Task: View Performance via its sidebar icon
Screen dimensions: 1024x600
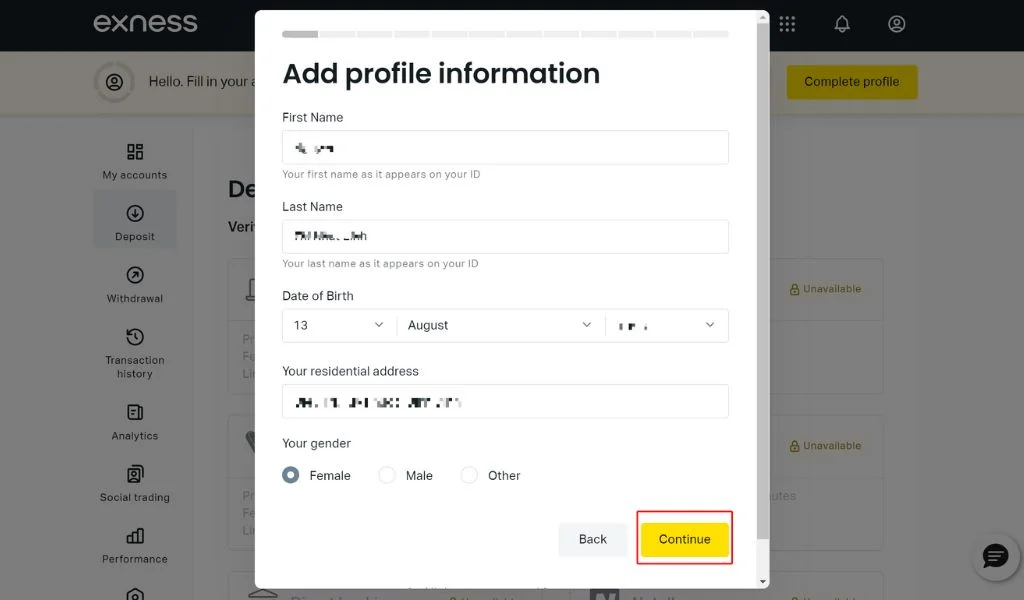Action: [134, 545]
